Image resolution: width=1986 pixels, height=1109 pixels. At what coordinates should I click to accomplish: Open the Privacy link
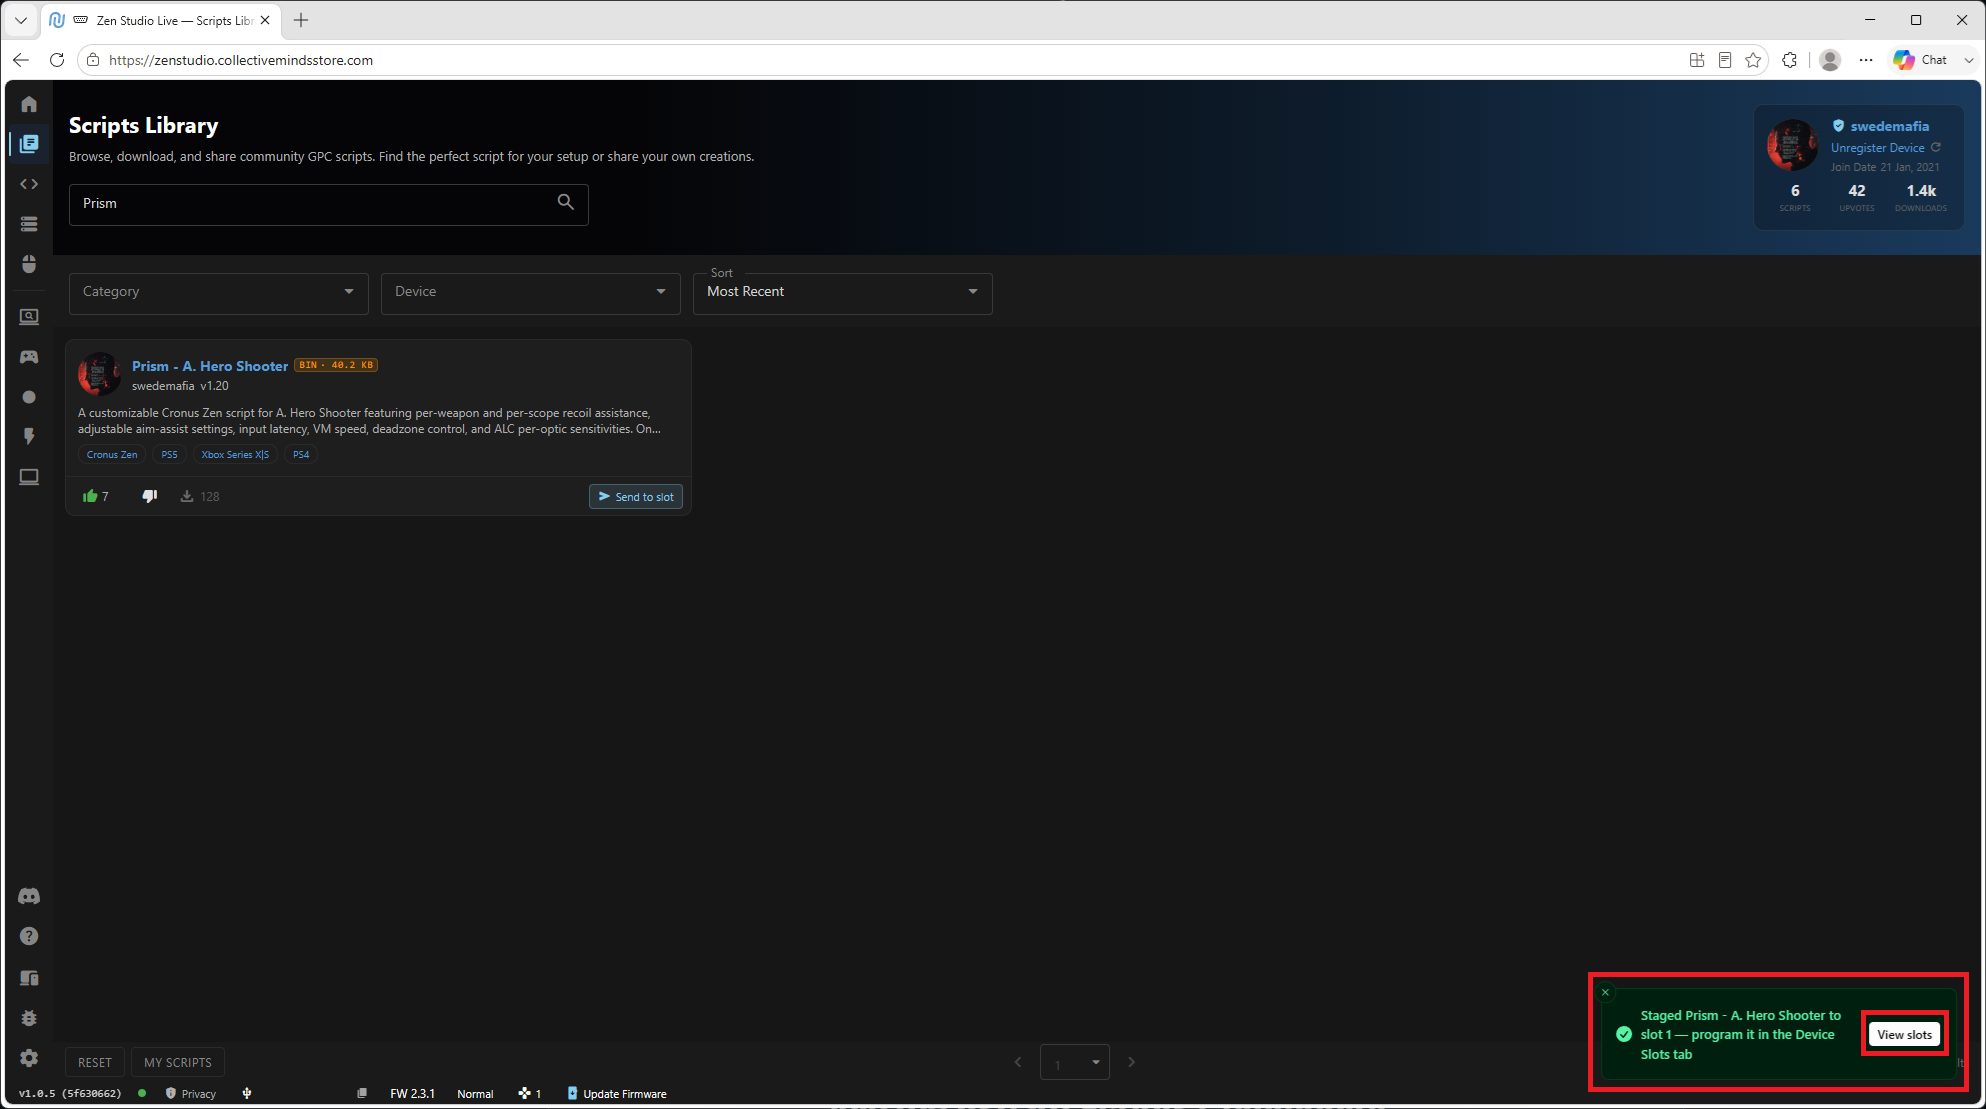coord(191,1093)
